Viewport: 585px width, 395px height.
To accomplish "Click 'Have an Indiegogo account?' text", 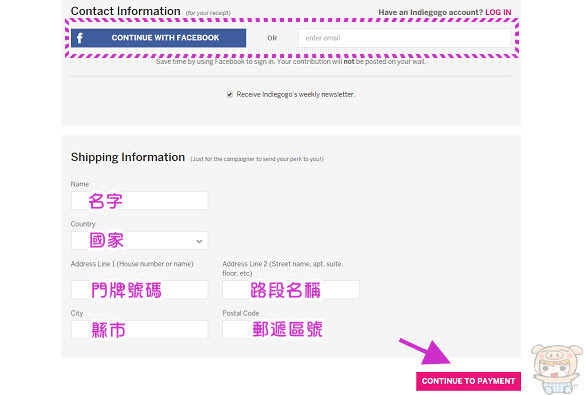I will [x=431, y=12].
